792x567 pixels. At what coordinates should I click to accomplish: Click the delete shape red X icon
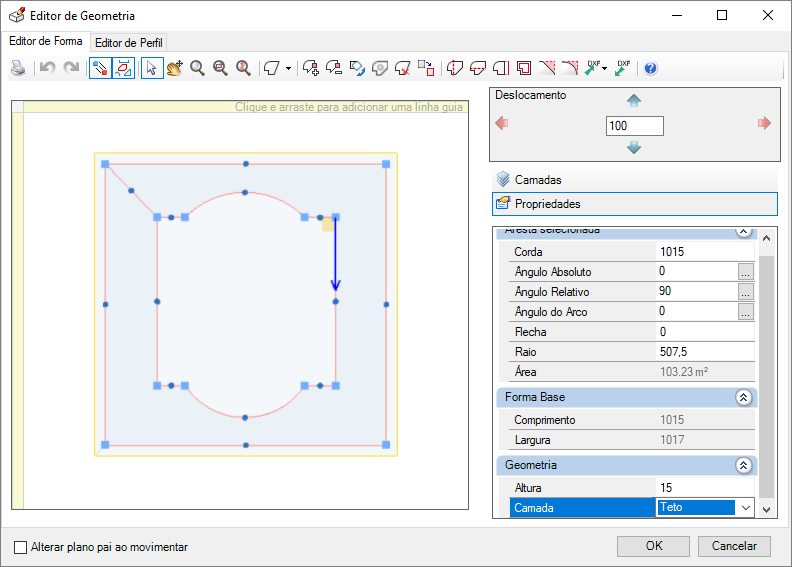(x=403, y=68)
